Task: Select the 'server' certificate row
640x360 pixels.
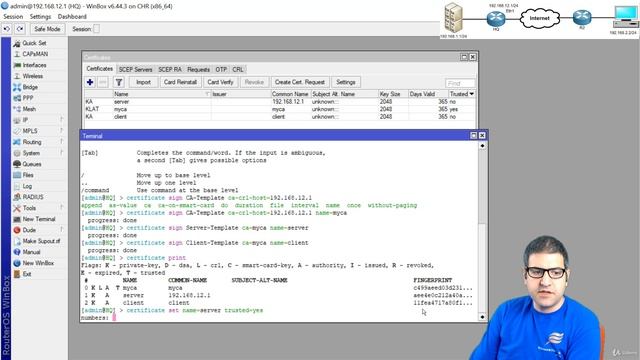Action: pos(280,102)
